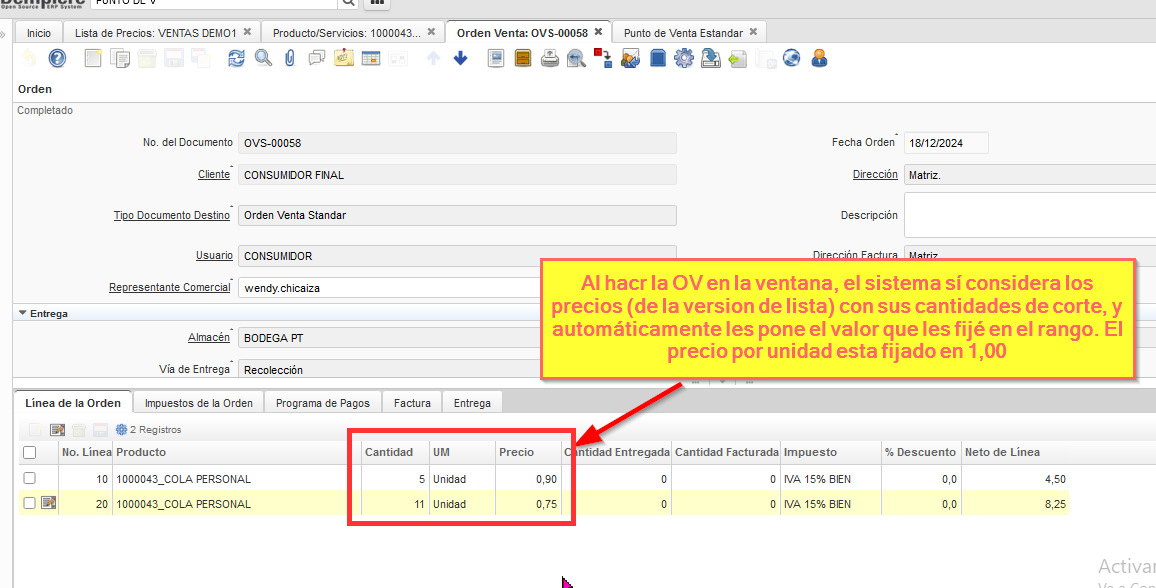Close the Lista de Precios tab
This screenshot has width=1156, height=588.
click(248, 32)
